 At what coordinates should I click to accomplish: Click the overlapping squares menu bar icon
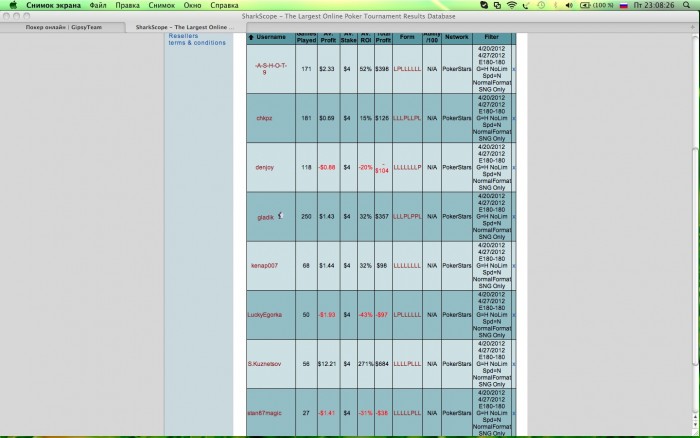pyautogui.click(x=497, y=5)
